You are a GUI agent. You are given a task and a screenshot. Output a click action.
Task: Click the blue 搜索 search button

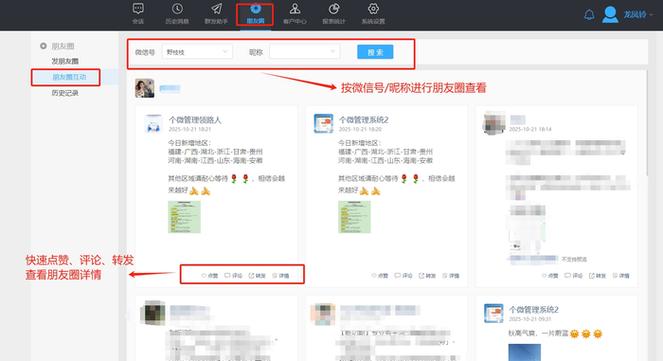[375, 52]
